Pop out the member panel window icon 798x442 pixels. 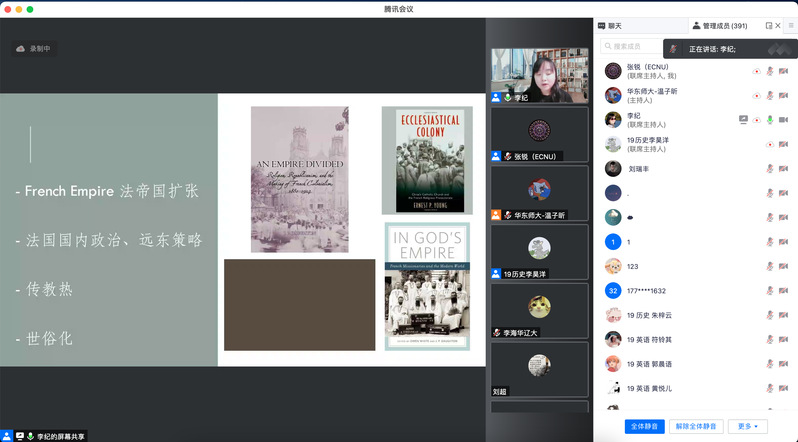(x=769, y=25)
